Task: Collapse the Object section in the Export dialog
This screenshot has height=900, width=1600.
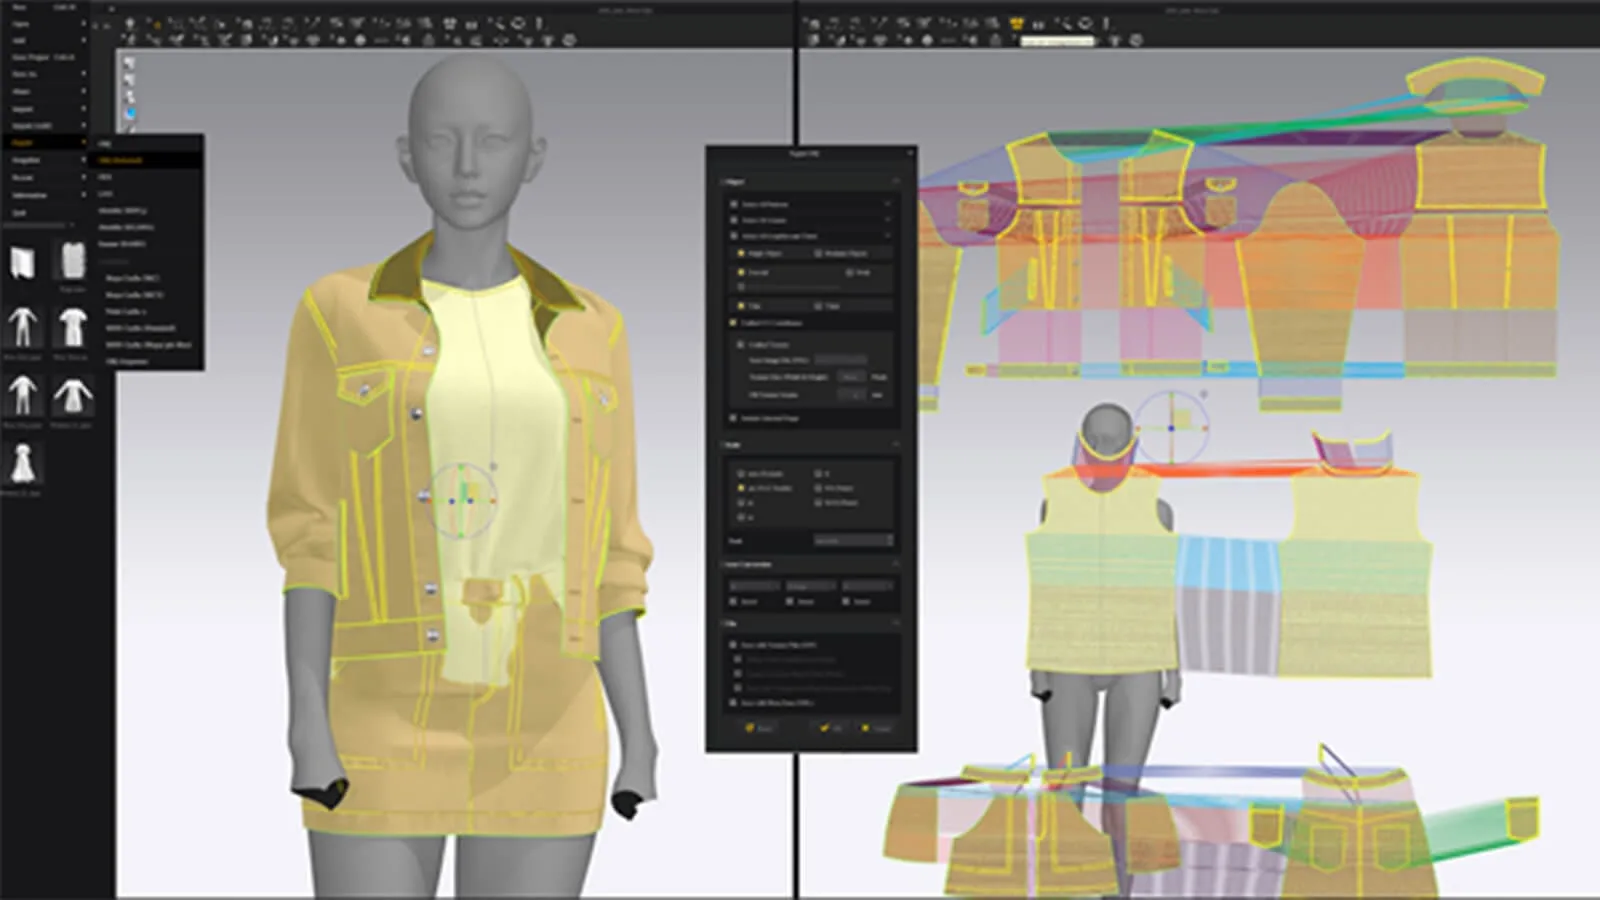Action: [x=897, y=180]
